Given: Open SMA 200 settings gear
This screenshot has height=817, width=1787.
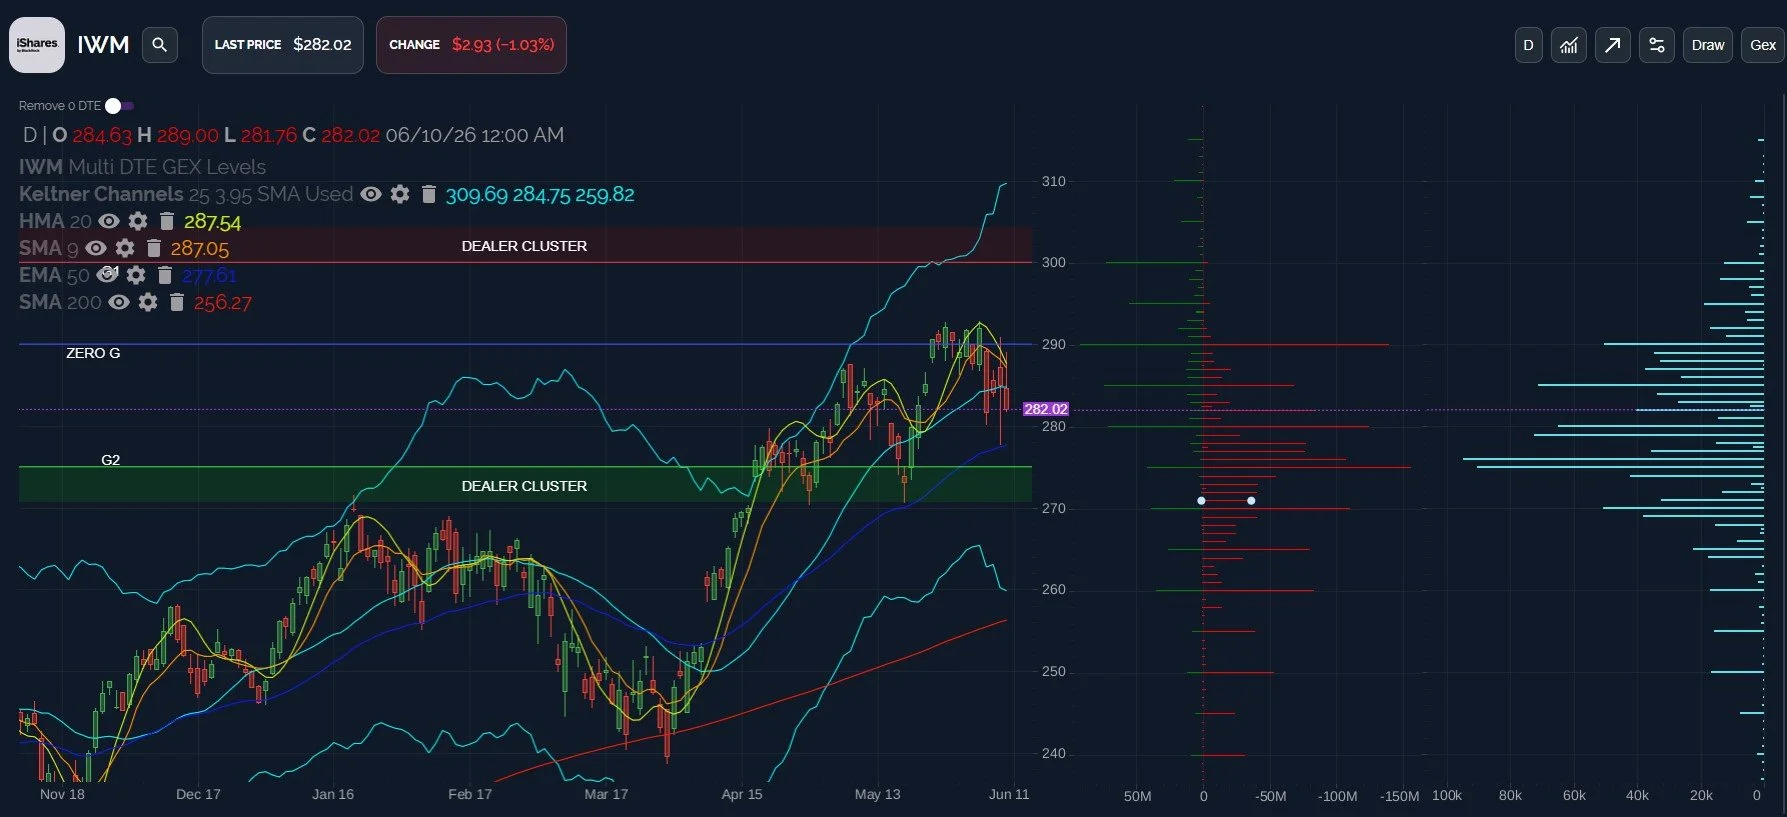Looking at the screenshot, I should tap(148, 302).
